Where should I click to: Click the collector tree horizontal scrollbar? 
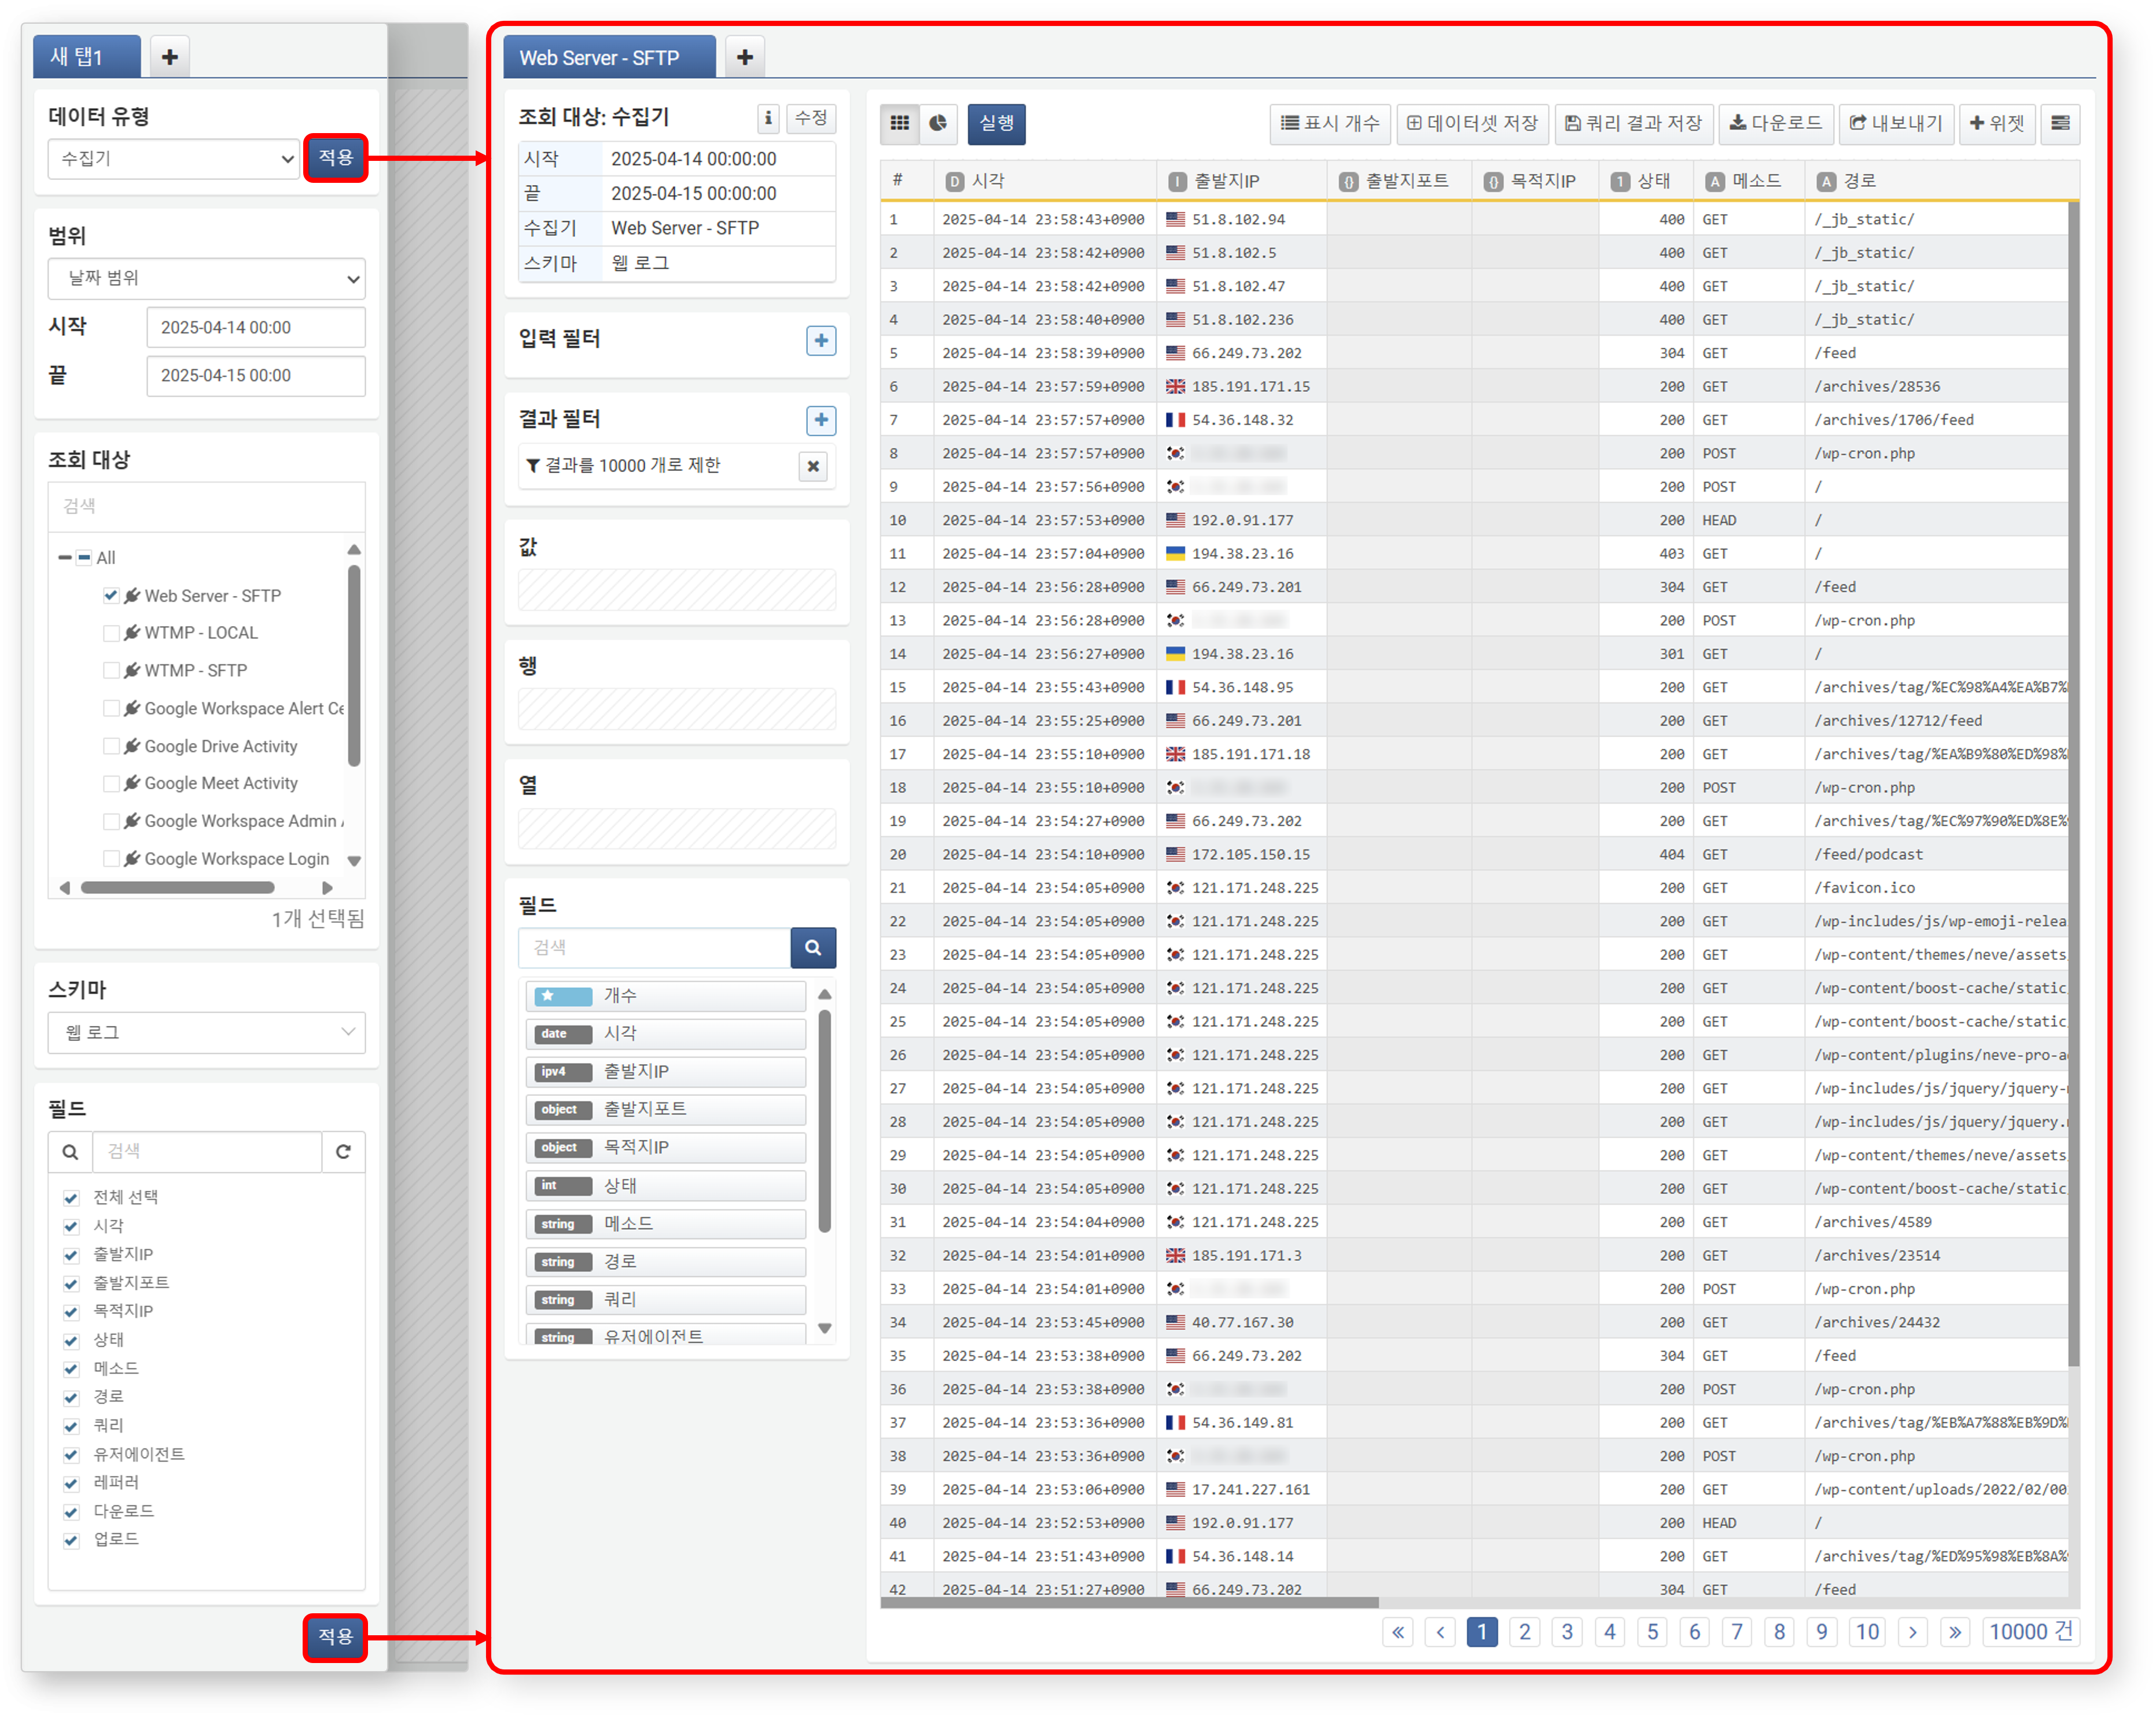click(x=178, y=887)
